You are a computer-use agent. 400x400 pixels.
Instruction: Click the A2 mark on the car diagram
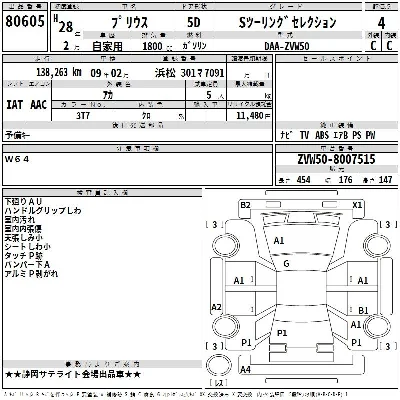[x=216, y=307]
